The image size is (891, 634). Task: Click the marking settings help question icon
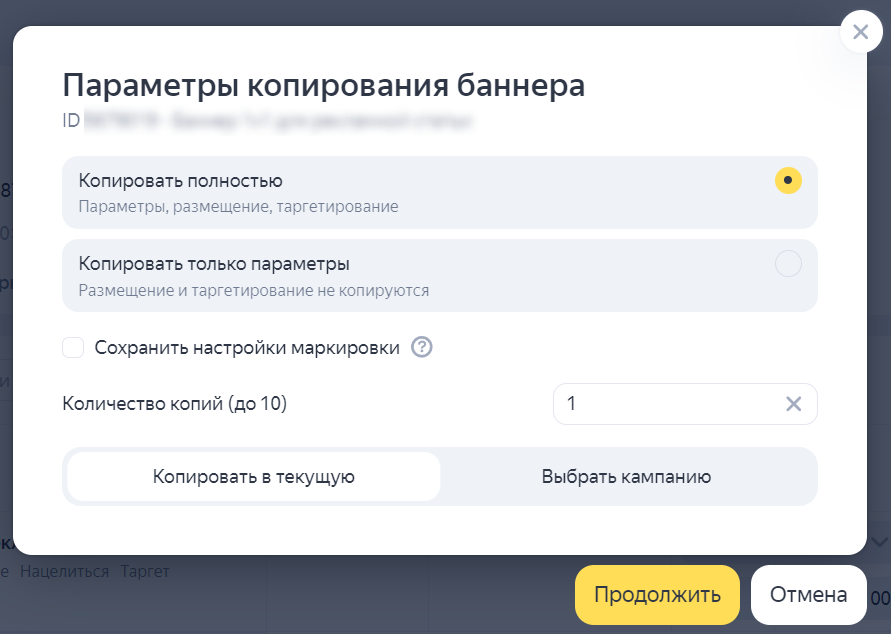[x=422, y=348]
